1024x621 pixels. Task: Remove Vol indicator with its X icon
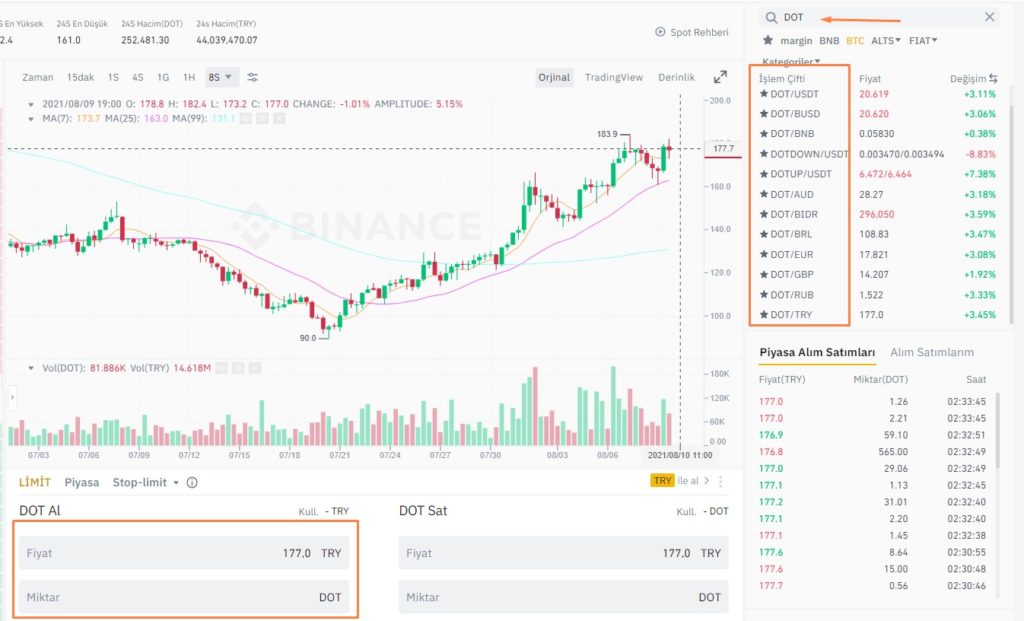(x=255, y=368)
